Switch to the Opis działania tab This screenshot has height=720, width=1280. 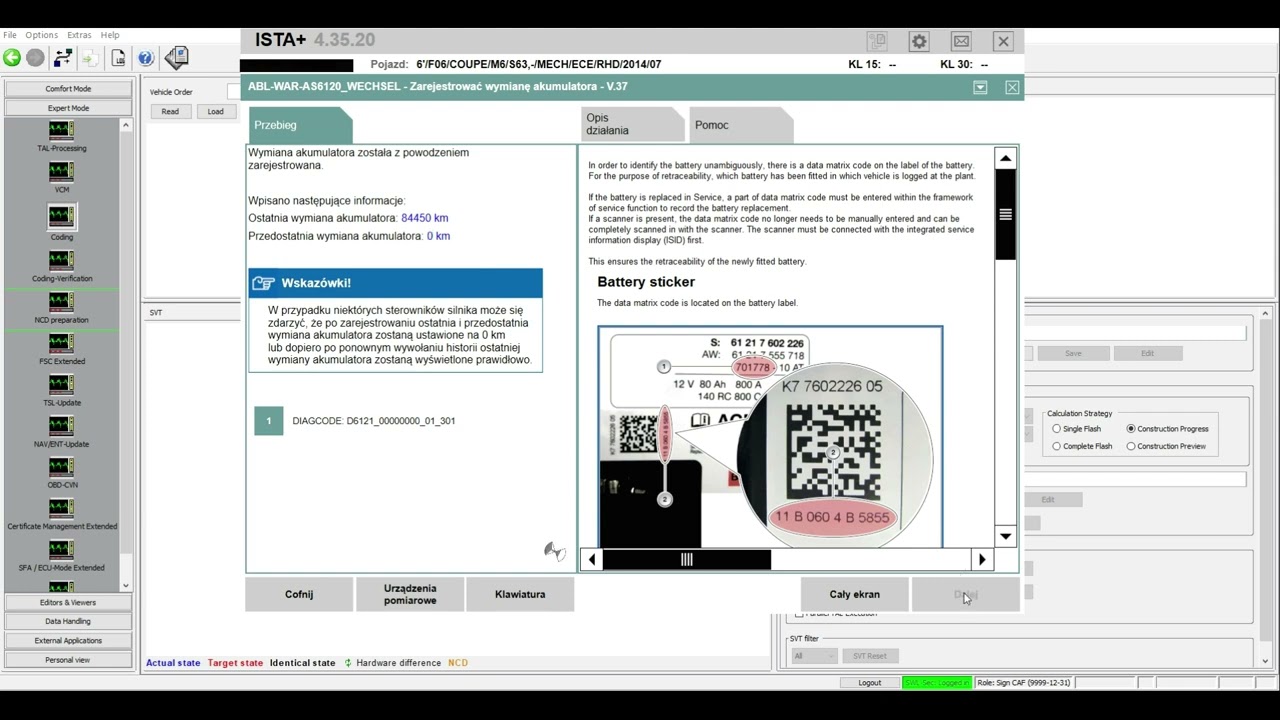tap(632, 125)
